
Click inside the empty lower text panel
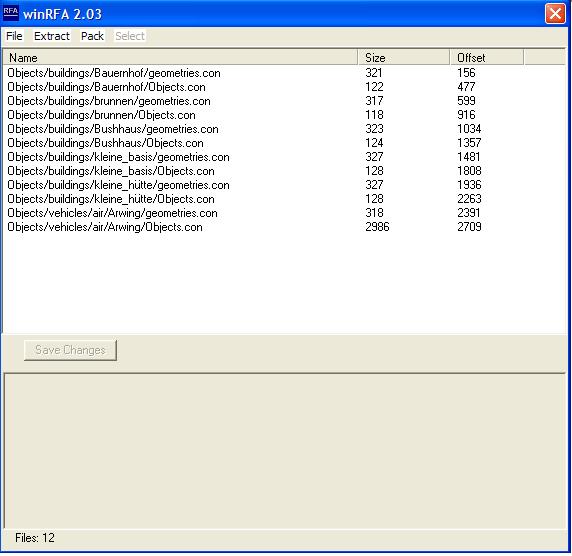click(x=285, y=451)
